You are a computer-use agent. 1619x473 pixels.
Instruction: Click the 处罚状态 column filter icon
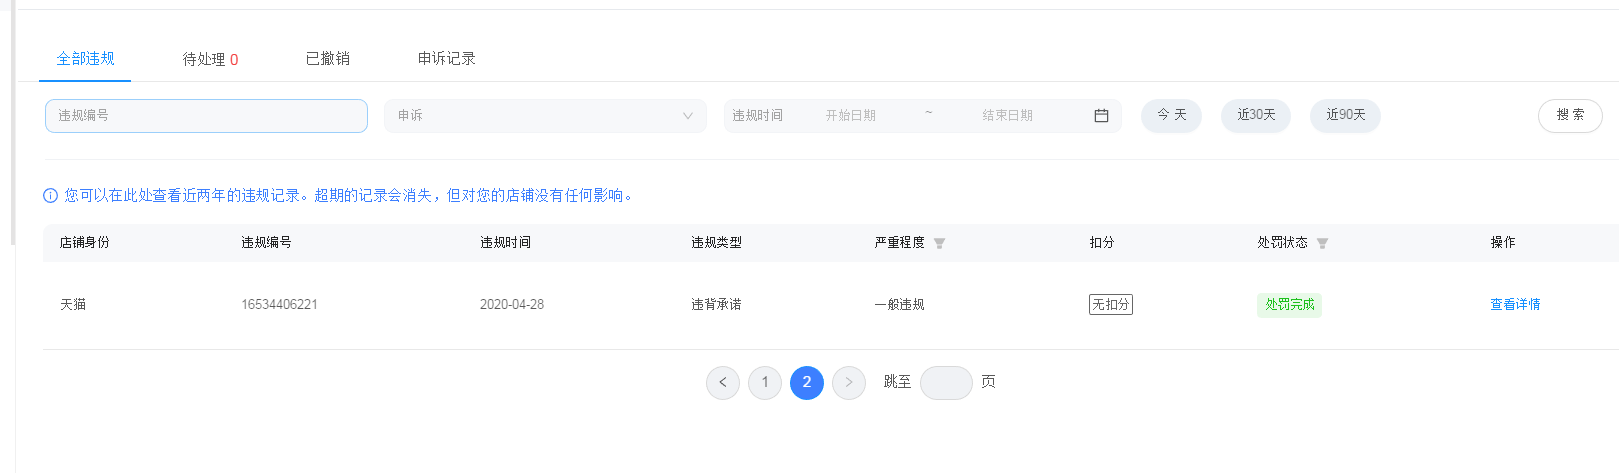click(1322, 243)
